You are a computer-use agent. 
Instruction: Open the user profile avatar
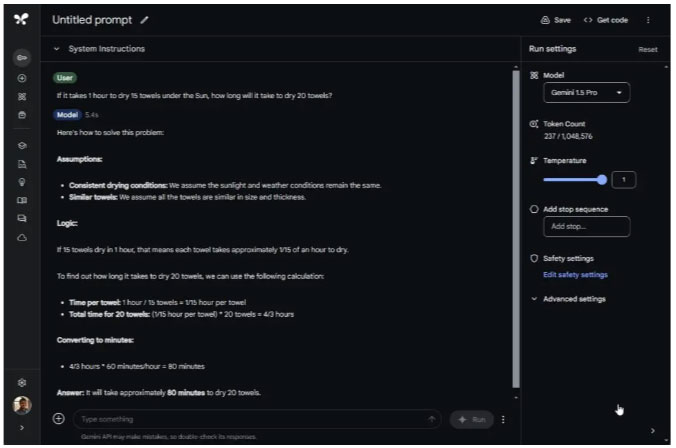tap(21, 406)
